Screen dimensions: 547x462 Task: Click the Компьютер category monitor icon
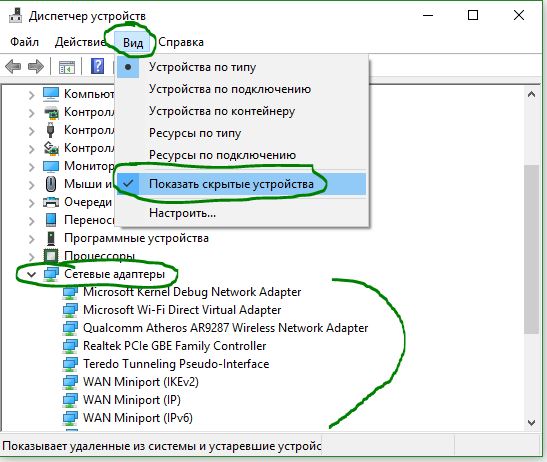pos(51,94)
